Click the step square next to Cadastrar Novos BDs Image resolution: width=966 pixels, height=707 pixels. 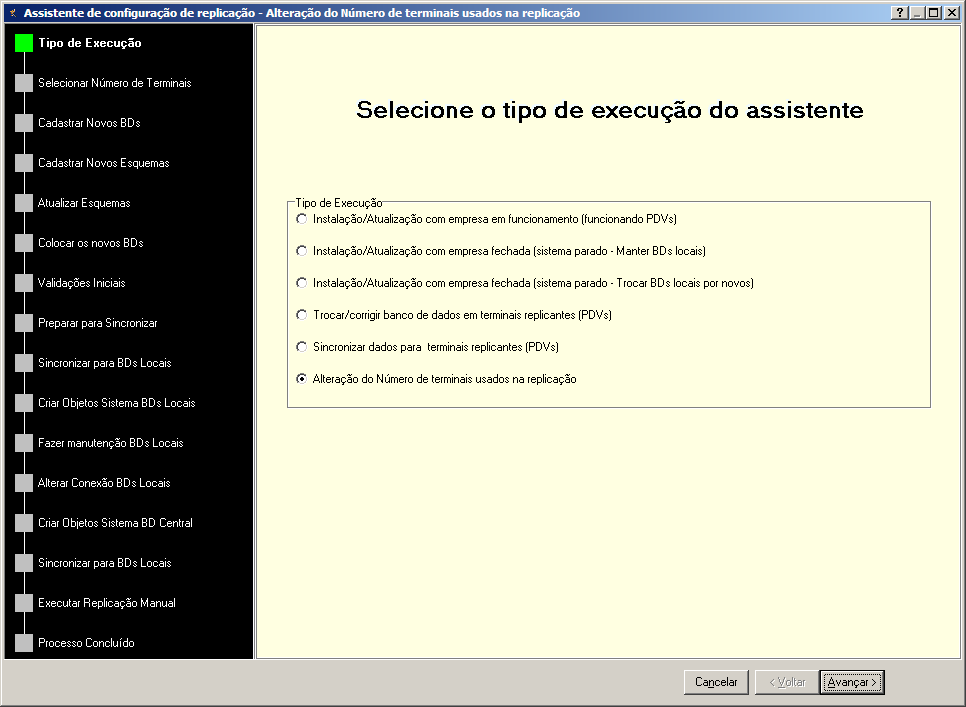24,123
